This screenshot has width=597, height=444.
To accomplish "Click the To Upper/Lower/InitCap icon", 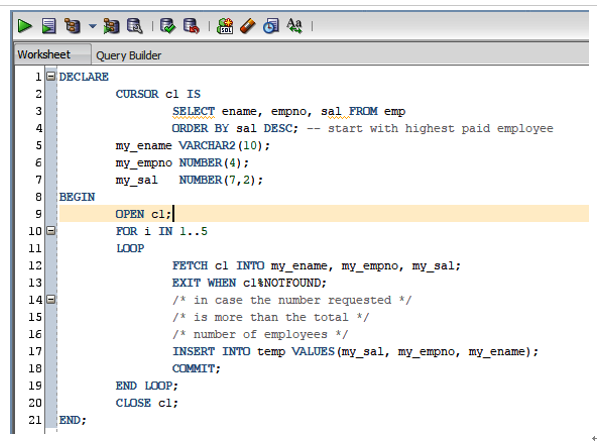I will click(x=294, y=26).
